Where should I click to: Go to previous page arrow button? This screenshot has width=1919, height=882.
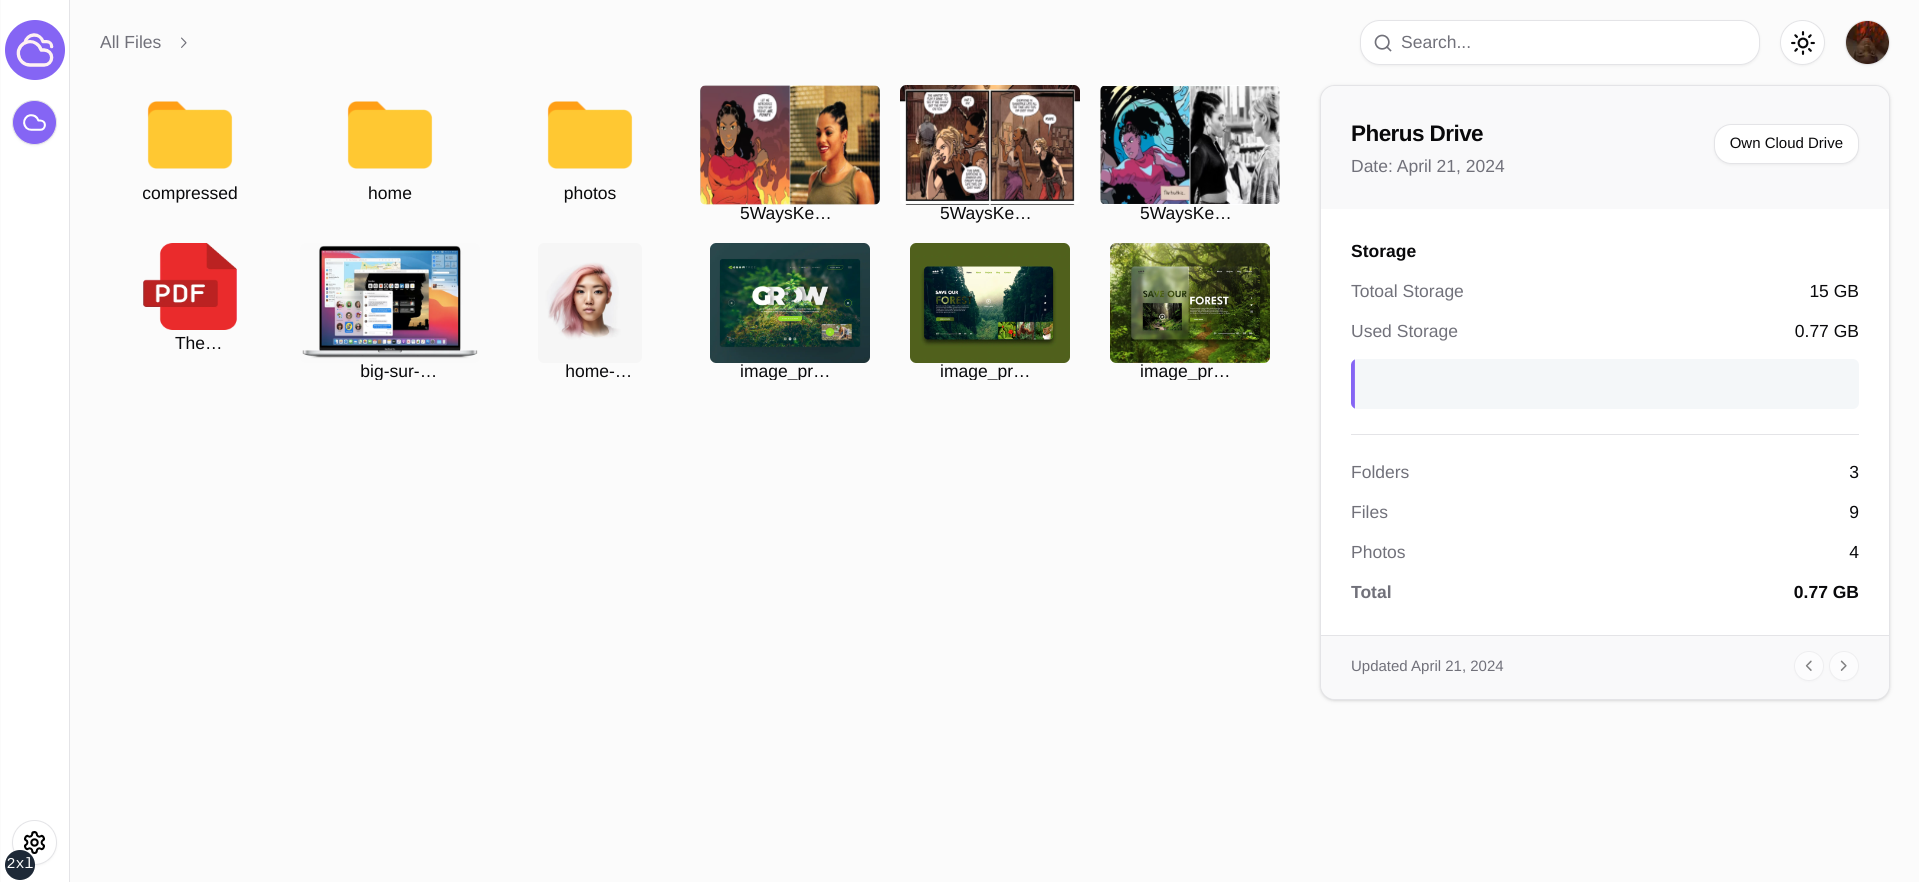pyautogui.click(x=1809, y=666)
